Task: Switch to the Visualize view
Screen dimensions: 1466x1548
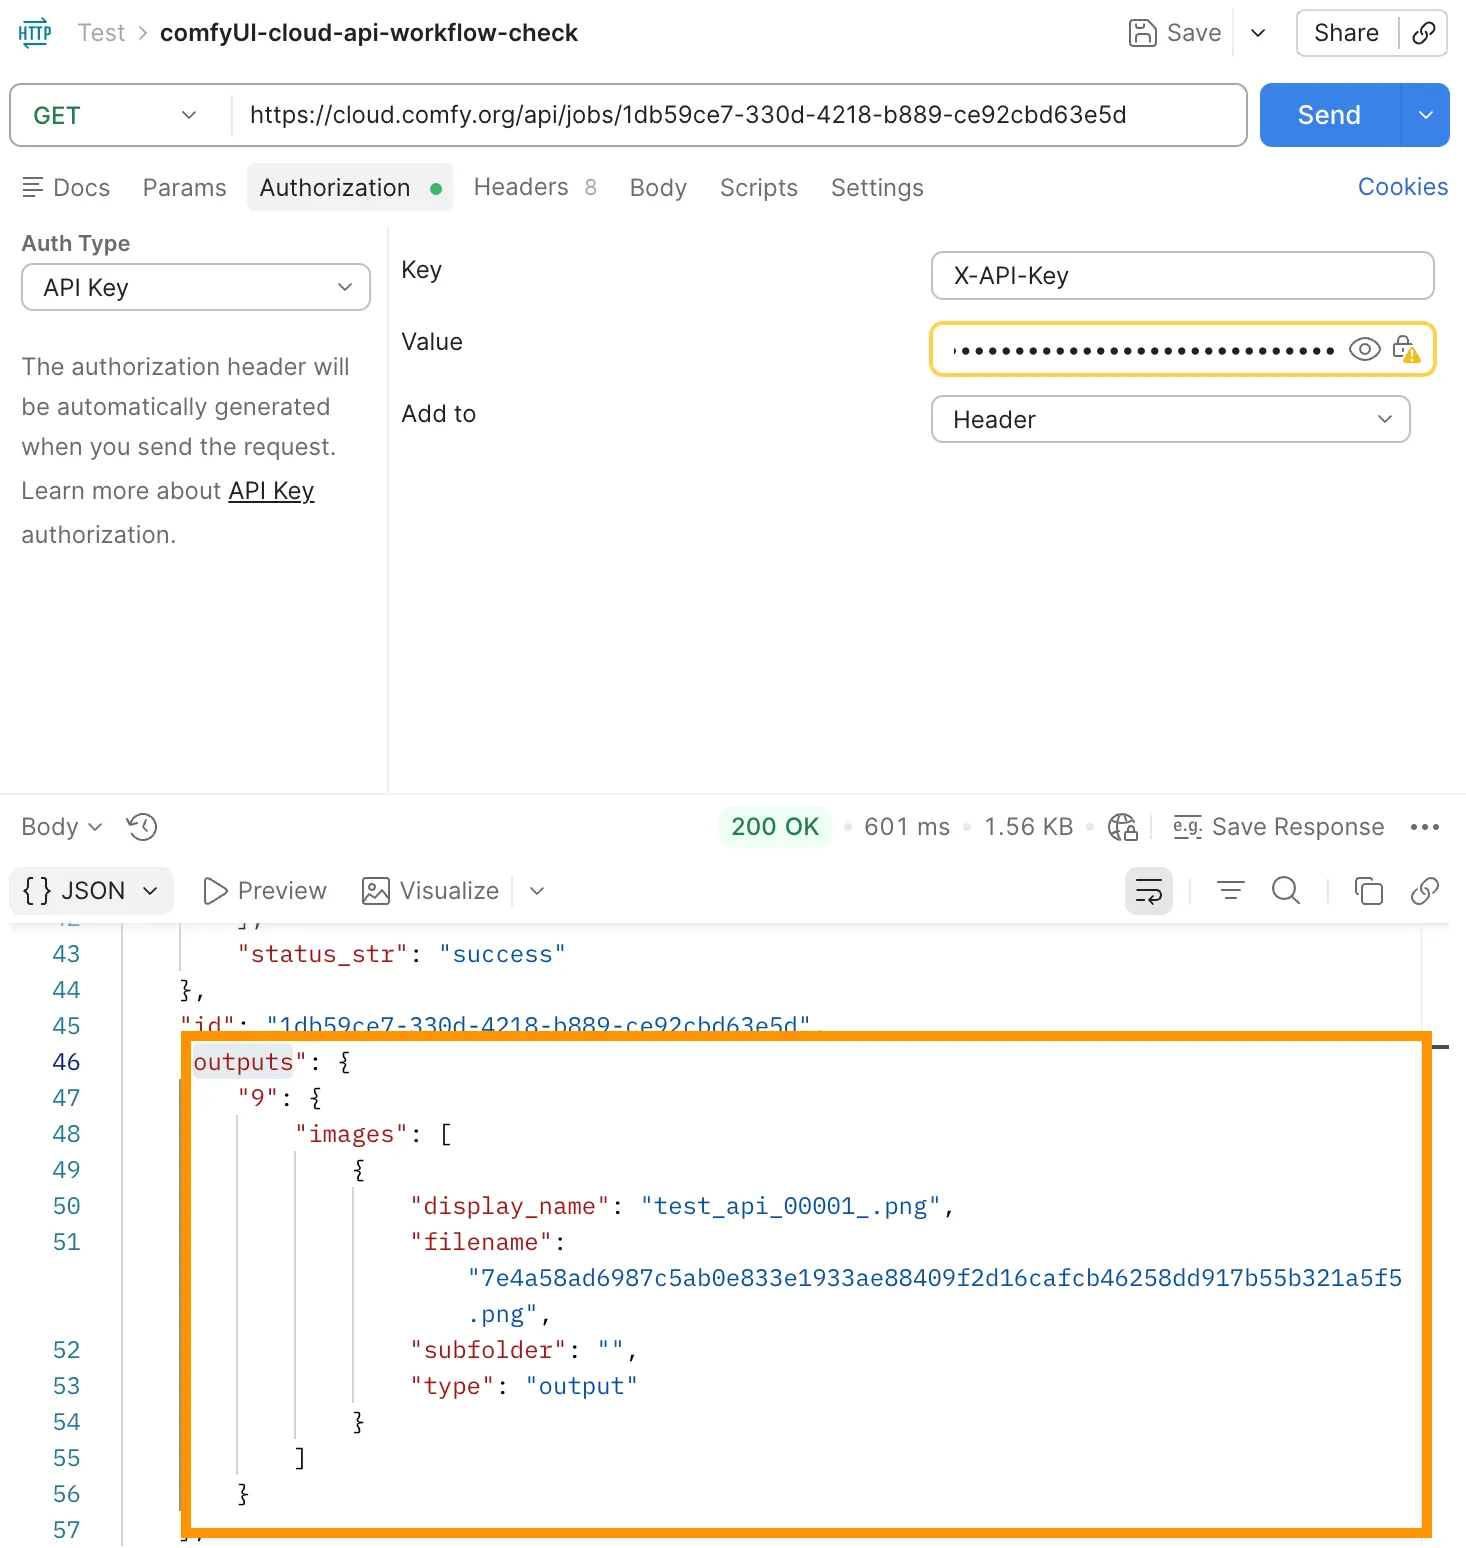Action: tap(430, 890)
